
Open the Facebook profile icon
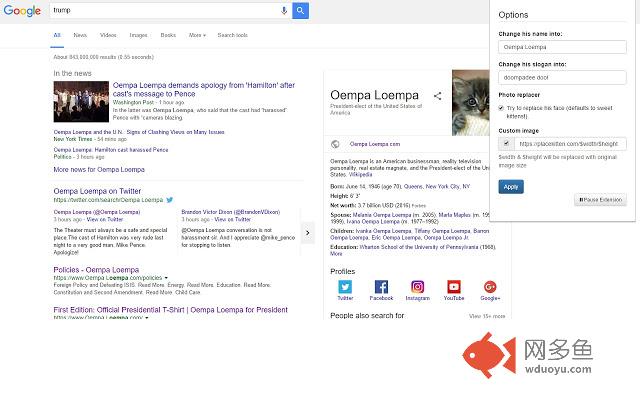[x=381, y=287]
